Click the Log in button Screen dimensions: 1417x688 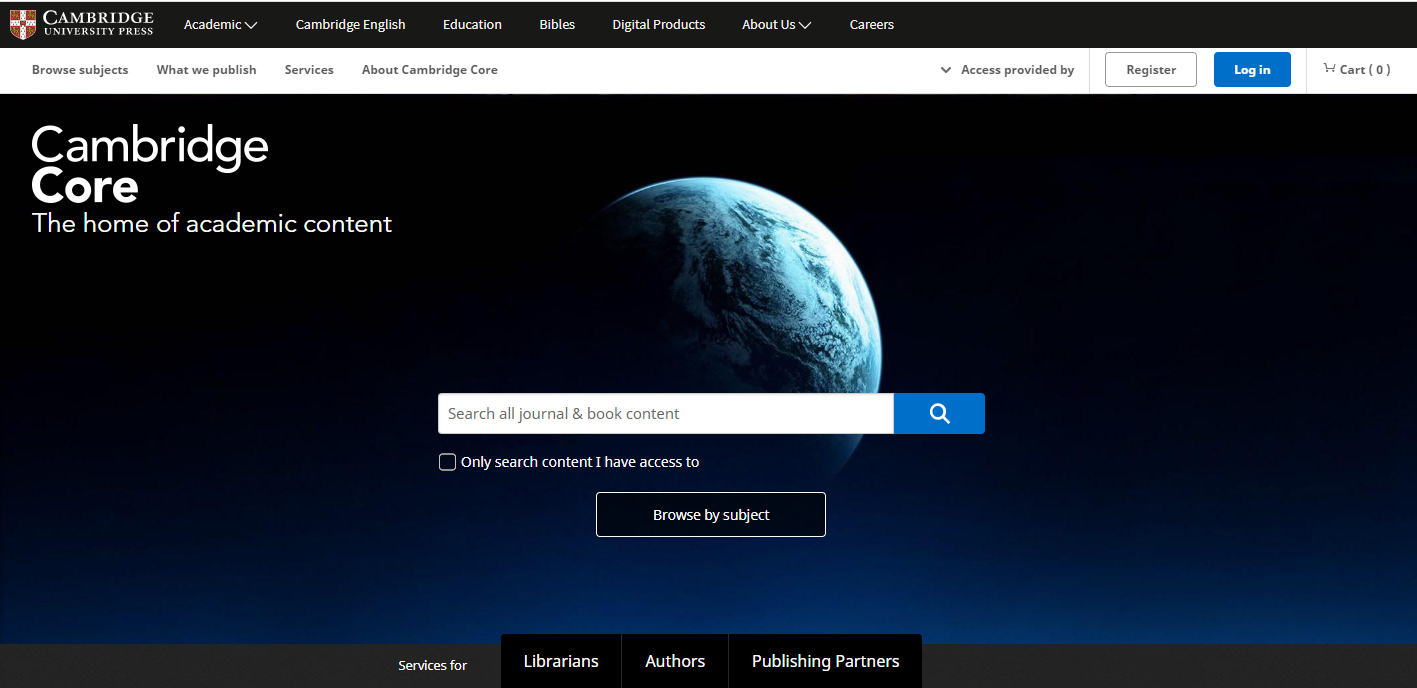pyautogui.click(x=1252, y=70)
